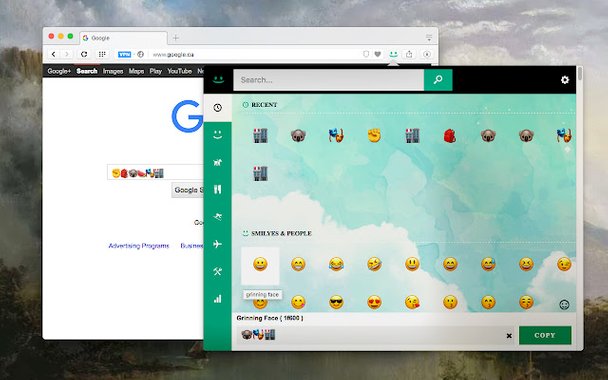Focus the emoji Search field

[328, 80]
